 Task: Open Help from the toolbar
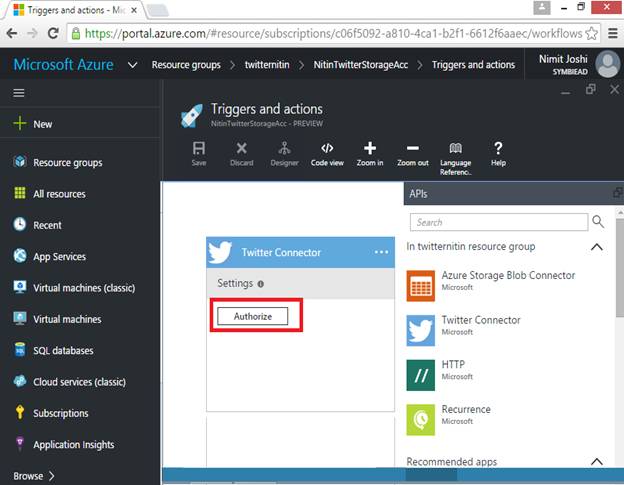tap(498, 154)
